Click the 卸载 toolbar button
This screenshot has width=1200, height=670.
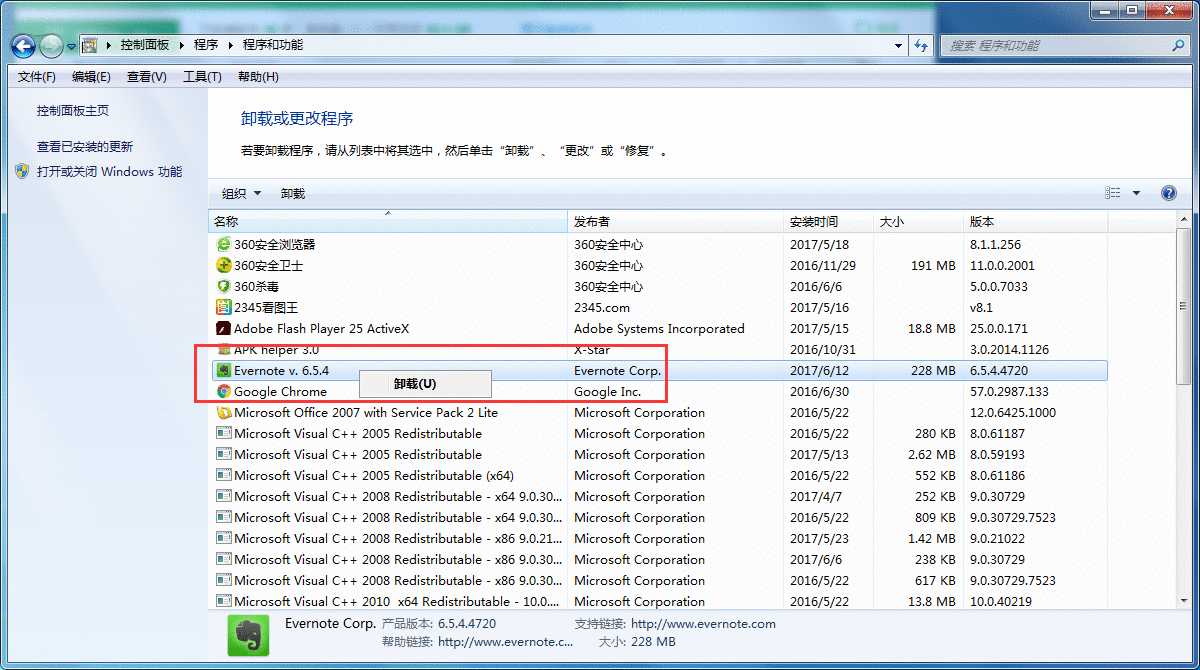click(293, 194)
